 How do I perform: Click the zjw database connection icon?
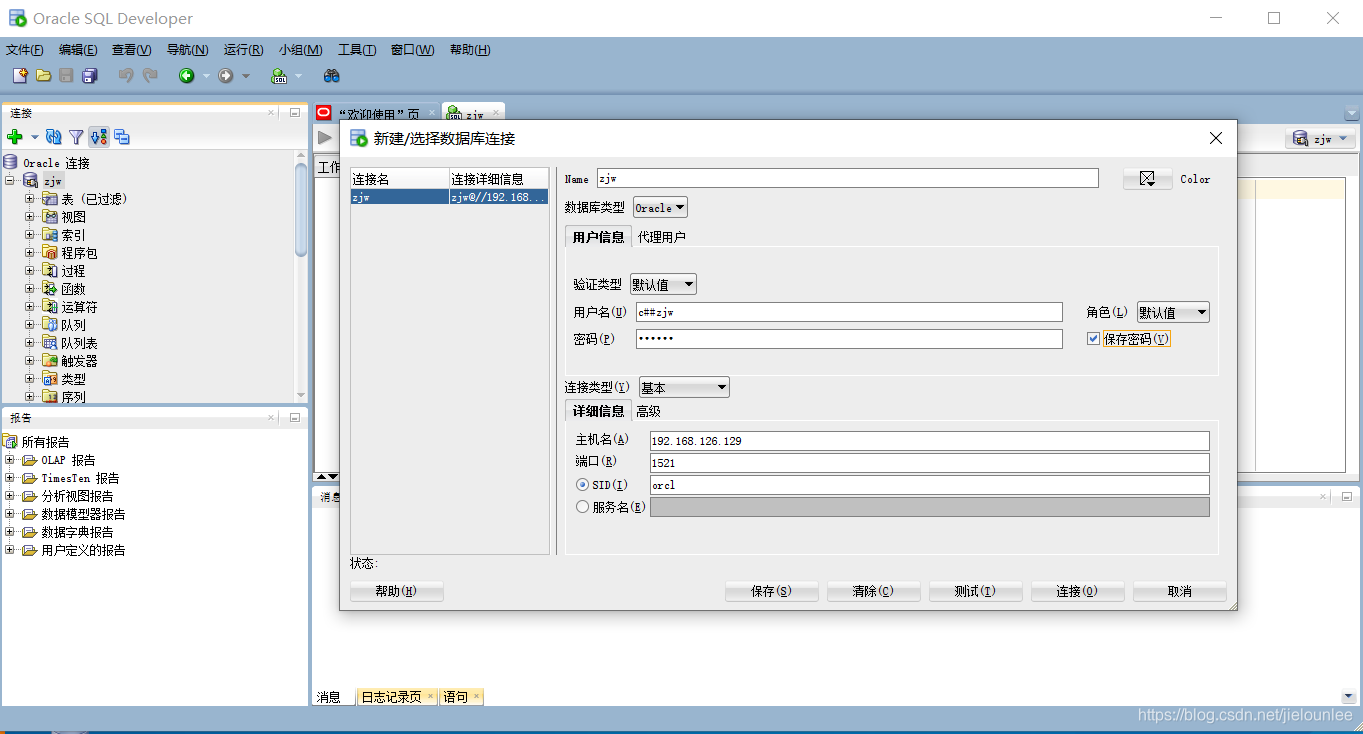click(x=31, y=181)
